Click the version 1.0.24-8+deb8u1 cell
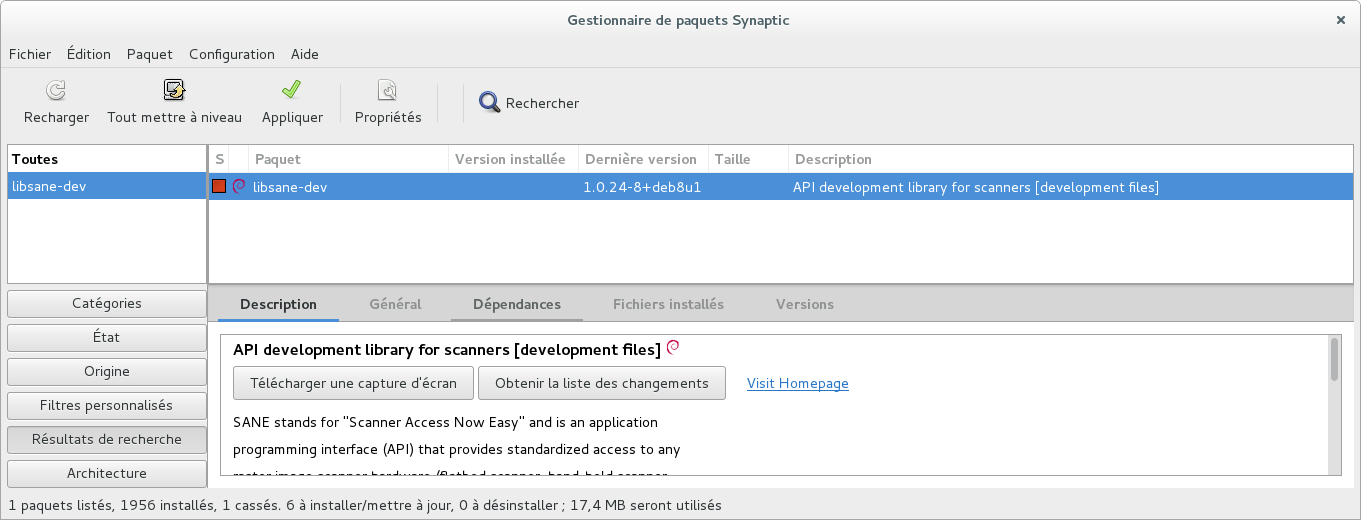 click(642, 187)
